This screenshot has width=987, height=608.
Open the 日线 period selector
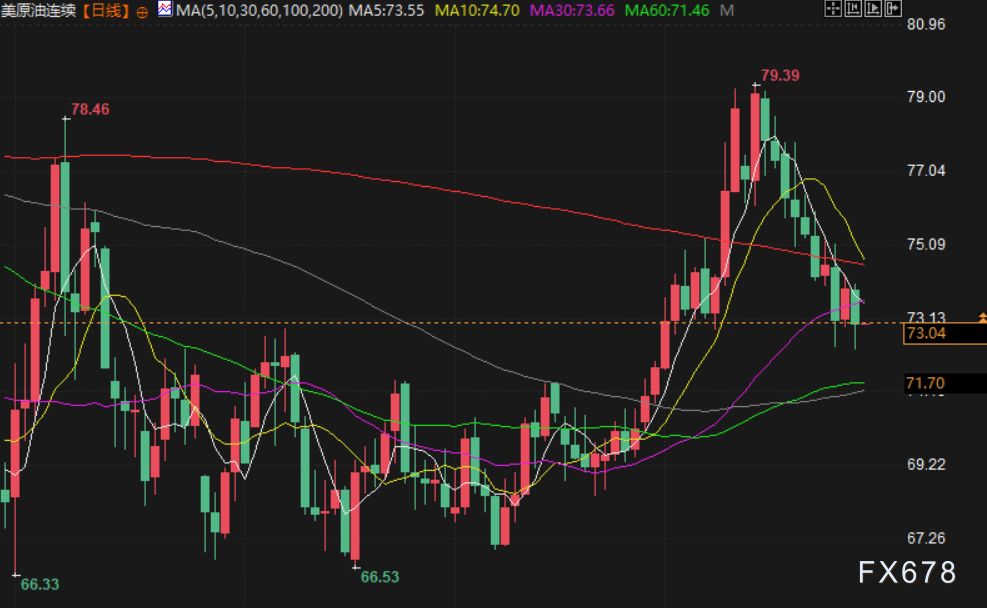tap(105, 11)
